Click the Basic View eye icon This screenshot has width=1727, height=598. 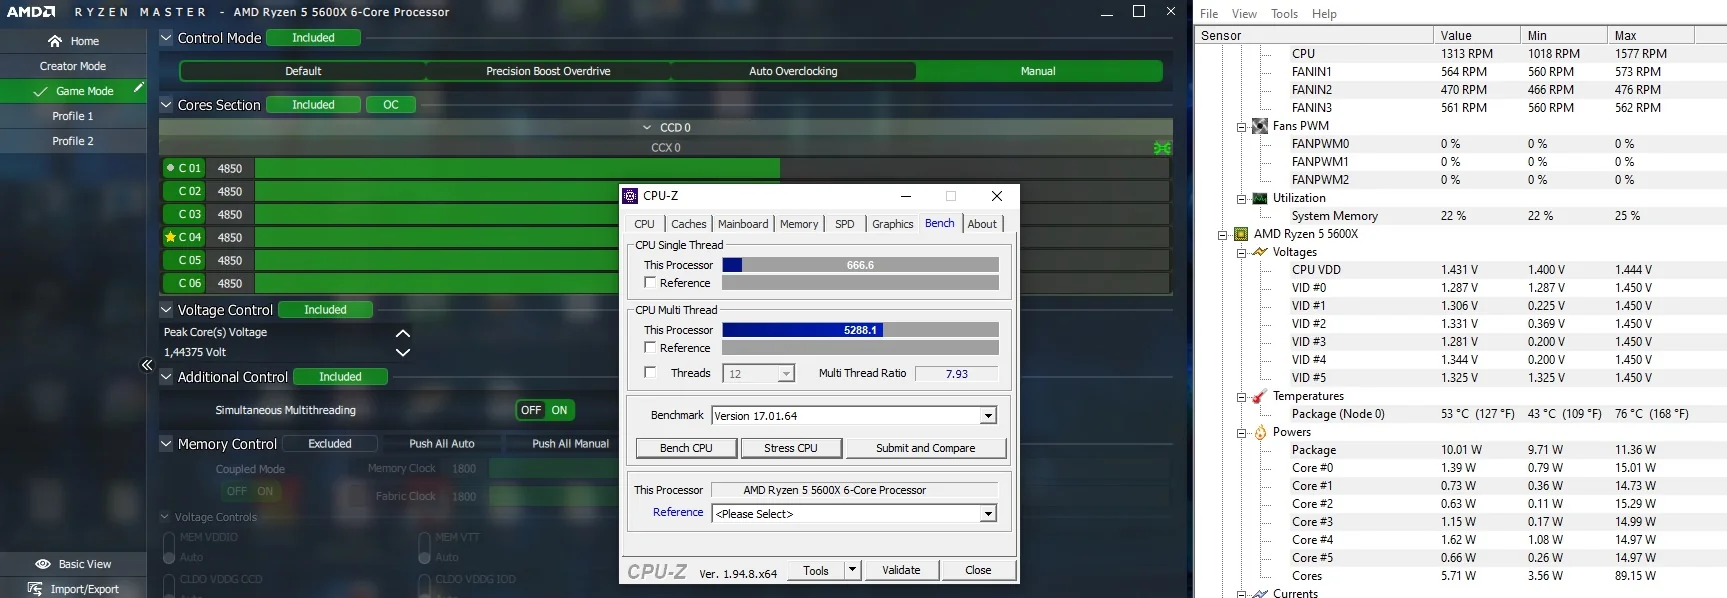43,564
